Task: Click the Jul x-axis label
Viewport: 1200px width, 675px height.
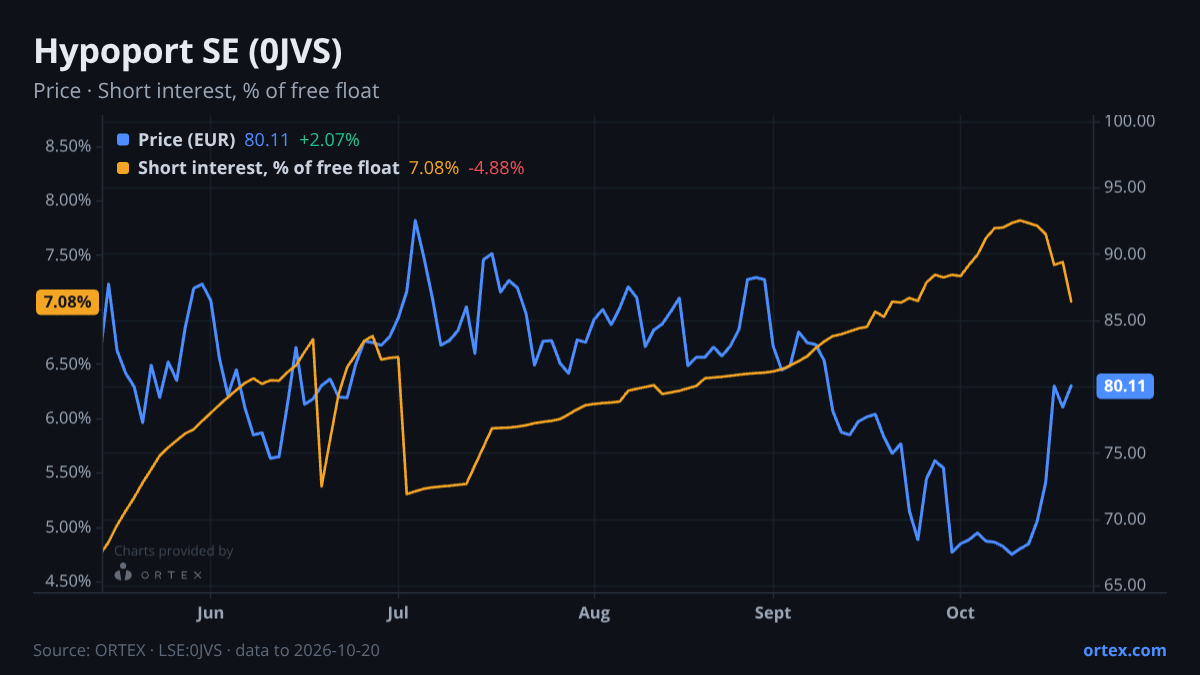Action: pos(399,611)
